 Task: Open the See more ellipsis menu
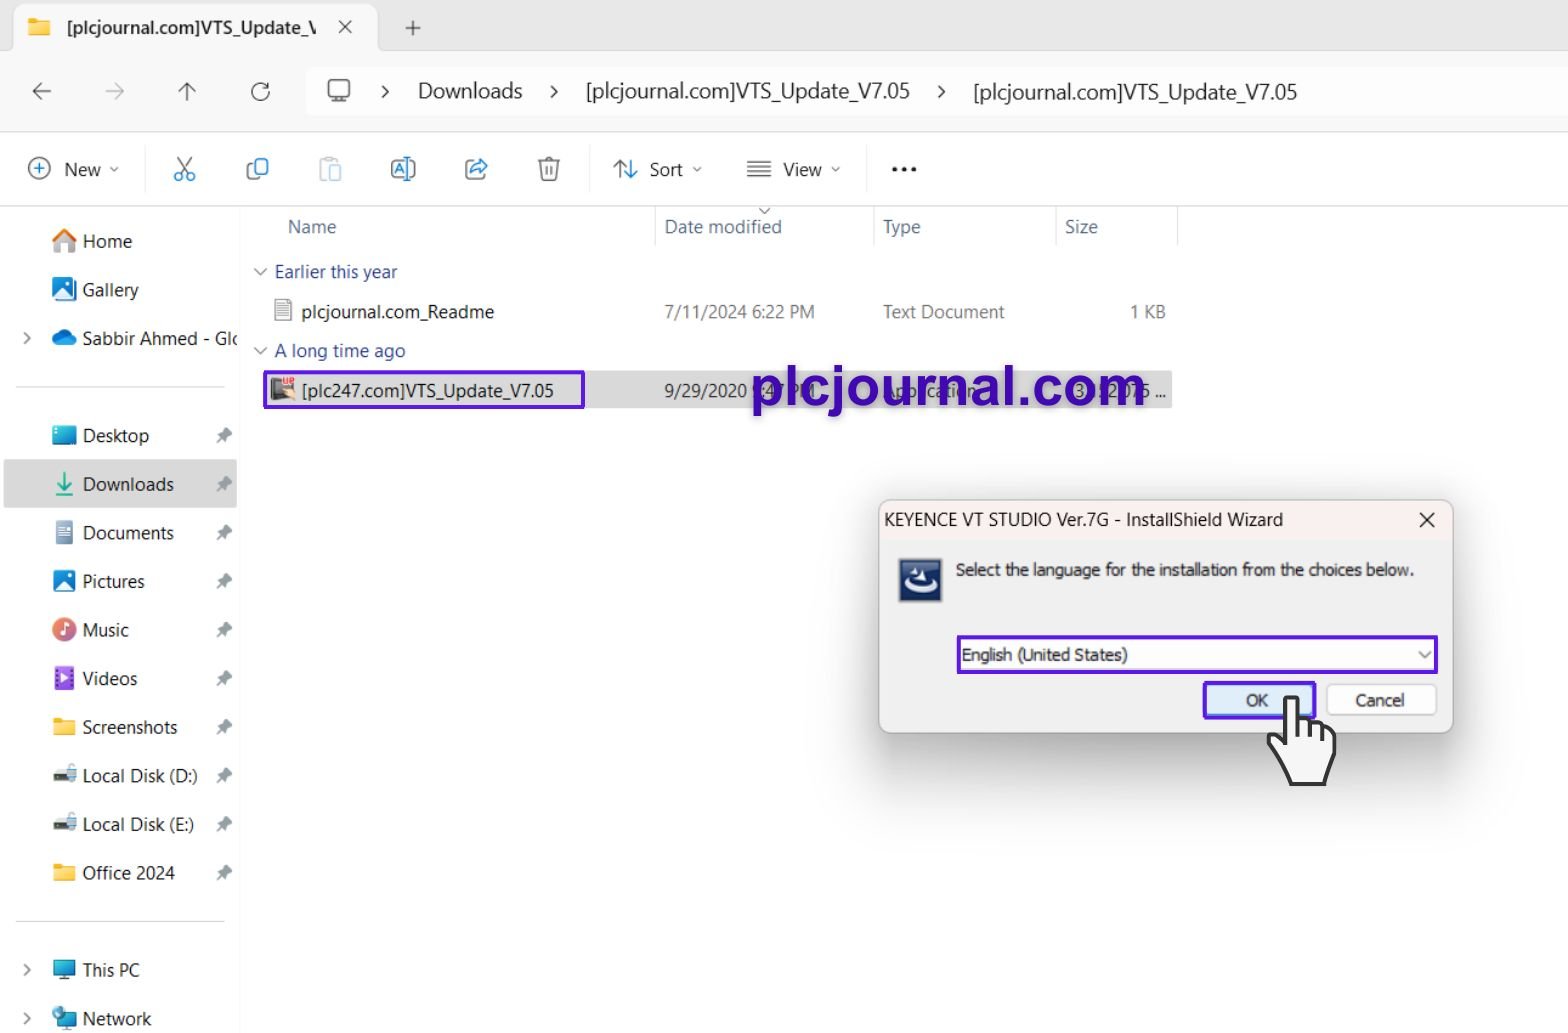click(904, 169)
